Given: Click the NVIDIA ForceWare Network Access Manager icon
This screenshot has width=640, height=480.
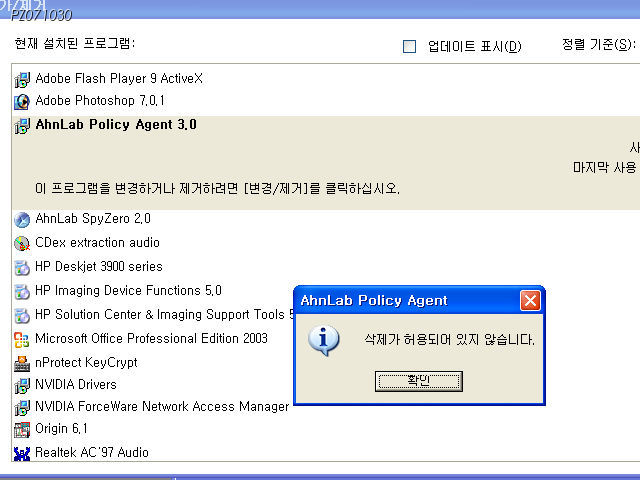Looking at the screenshot, I should pyautogui.click(x=22, y=407).
